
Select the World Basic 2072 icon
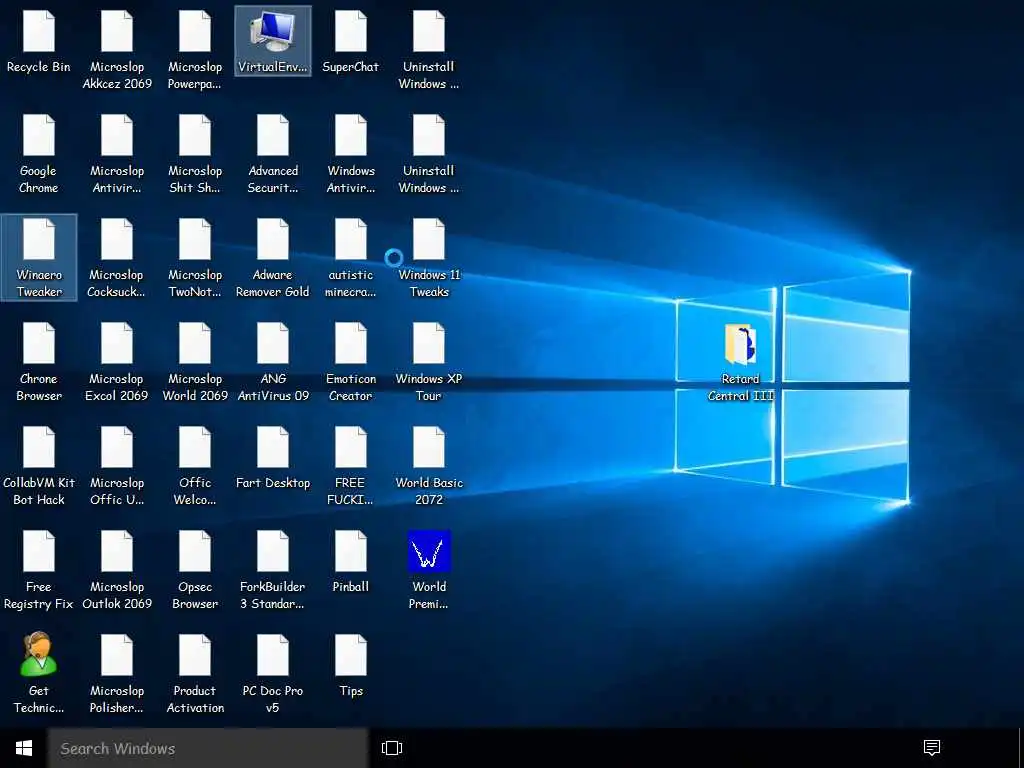point(429,465)
